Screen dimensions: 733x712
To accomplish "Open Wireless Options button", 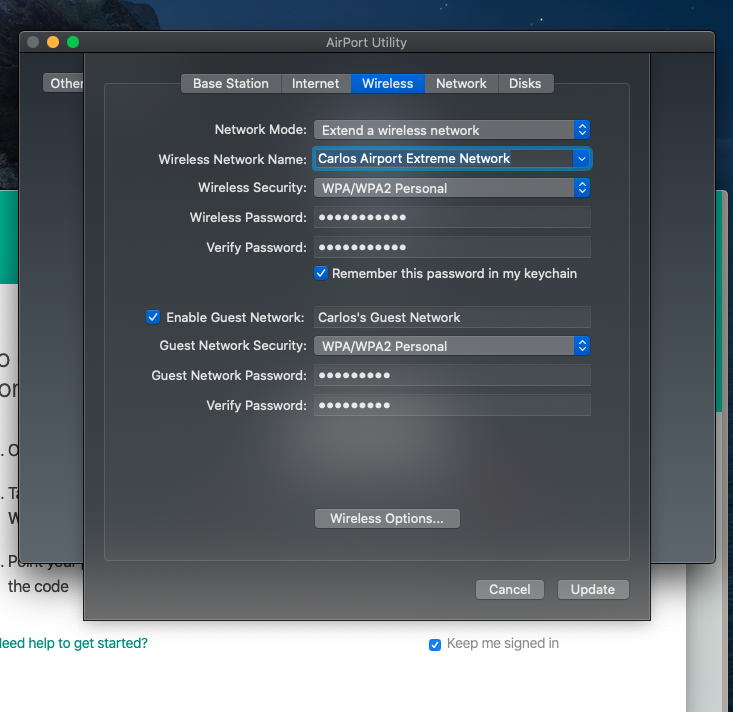I will pyautogui.click(x=387, y=518).
